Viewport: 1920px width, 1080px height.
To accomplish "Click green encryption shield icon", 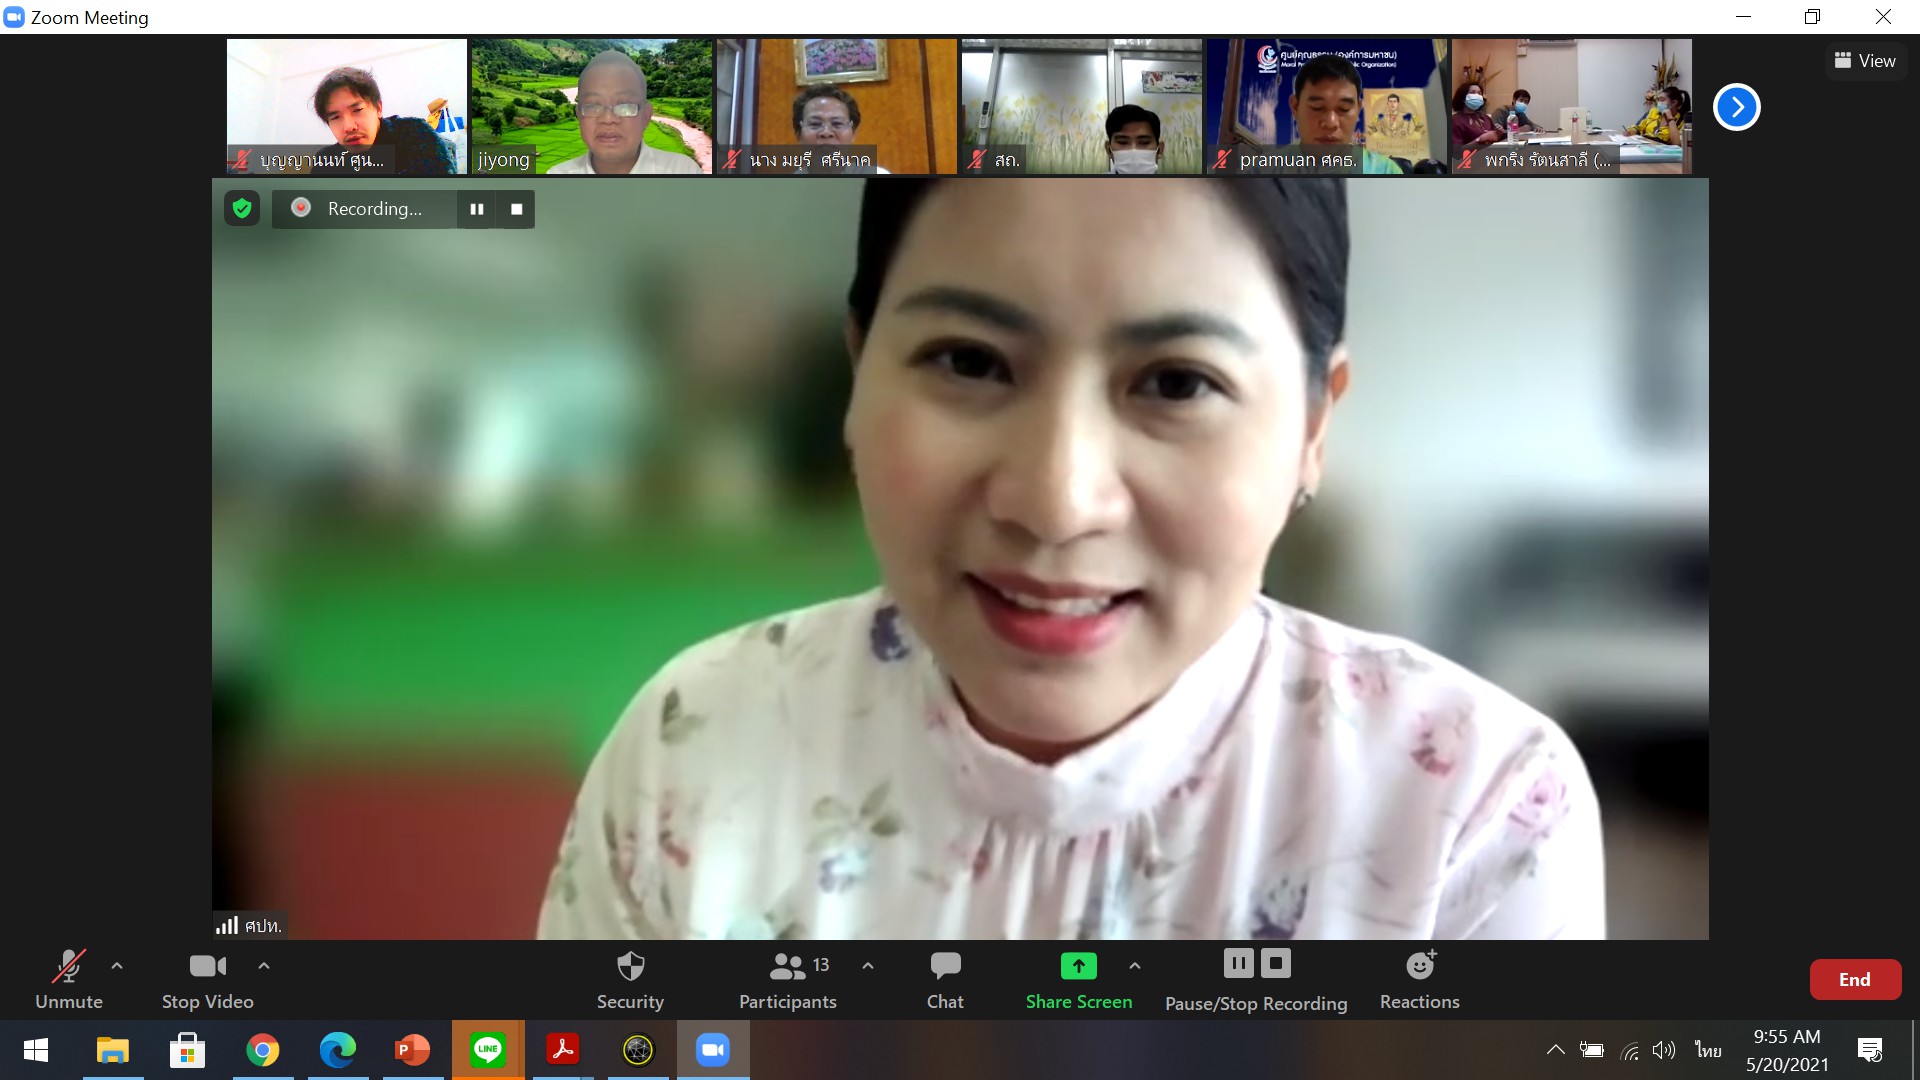I will click(242, 208).
